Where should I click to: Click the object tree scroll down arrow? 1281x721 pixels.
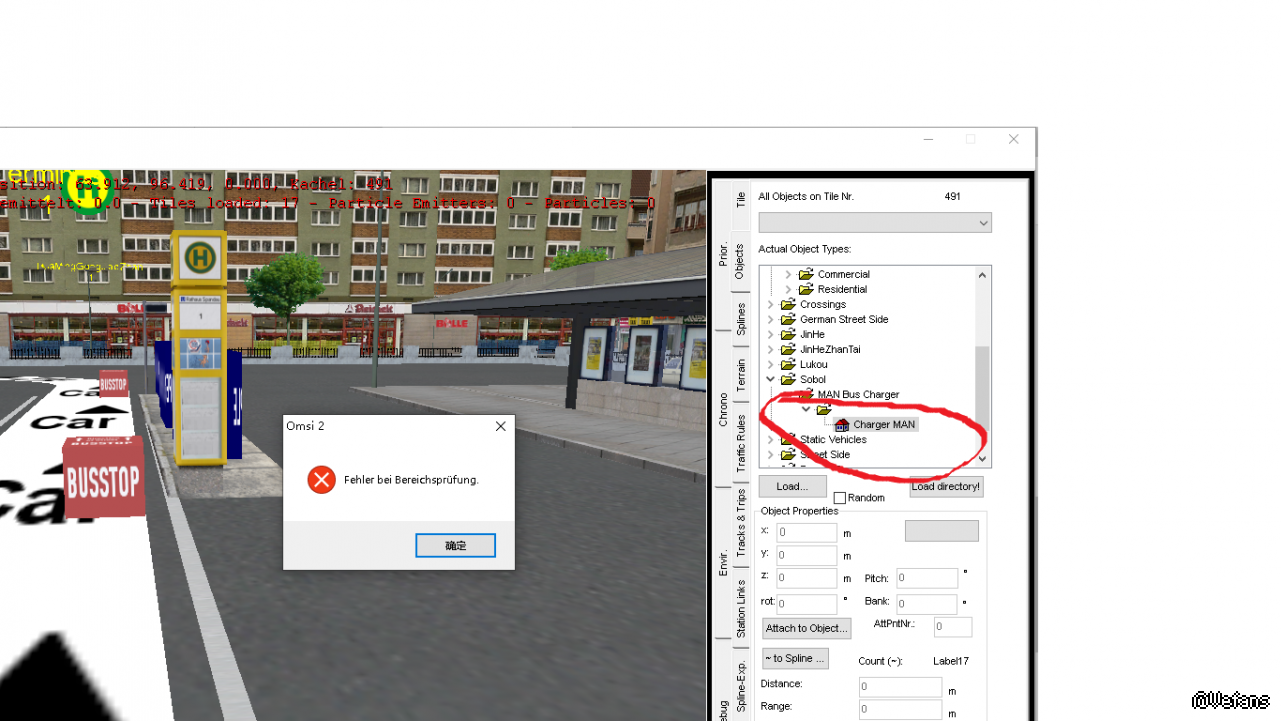(983, 459)
